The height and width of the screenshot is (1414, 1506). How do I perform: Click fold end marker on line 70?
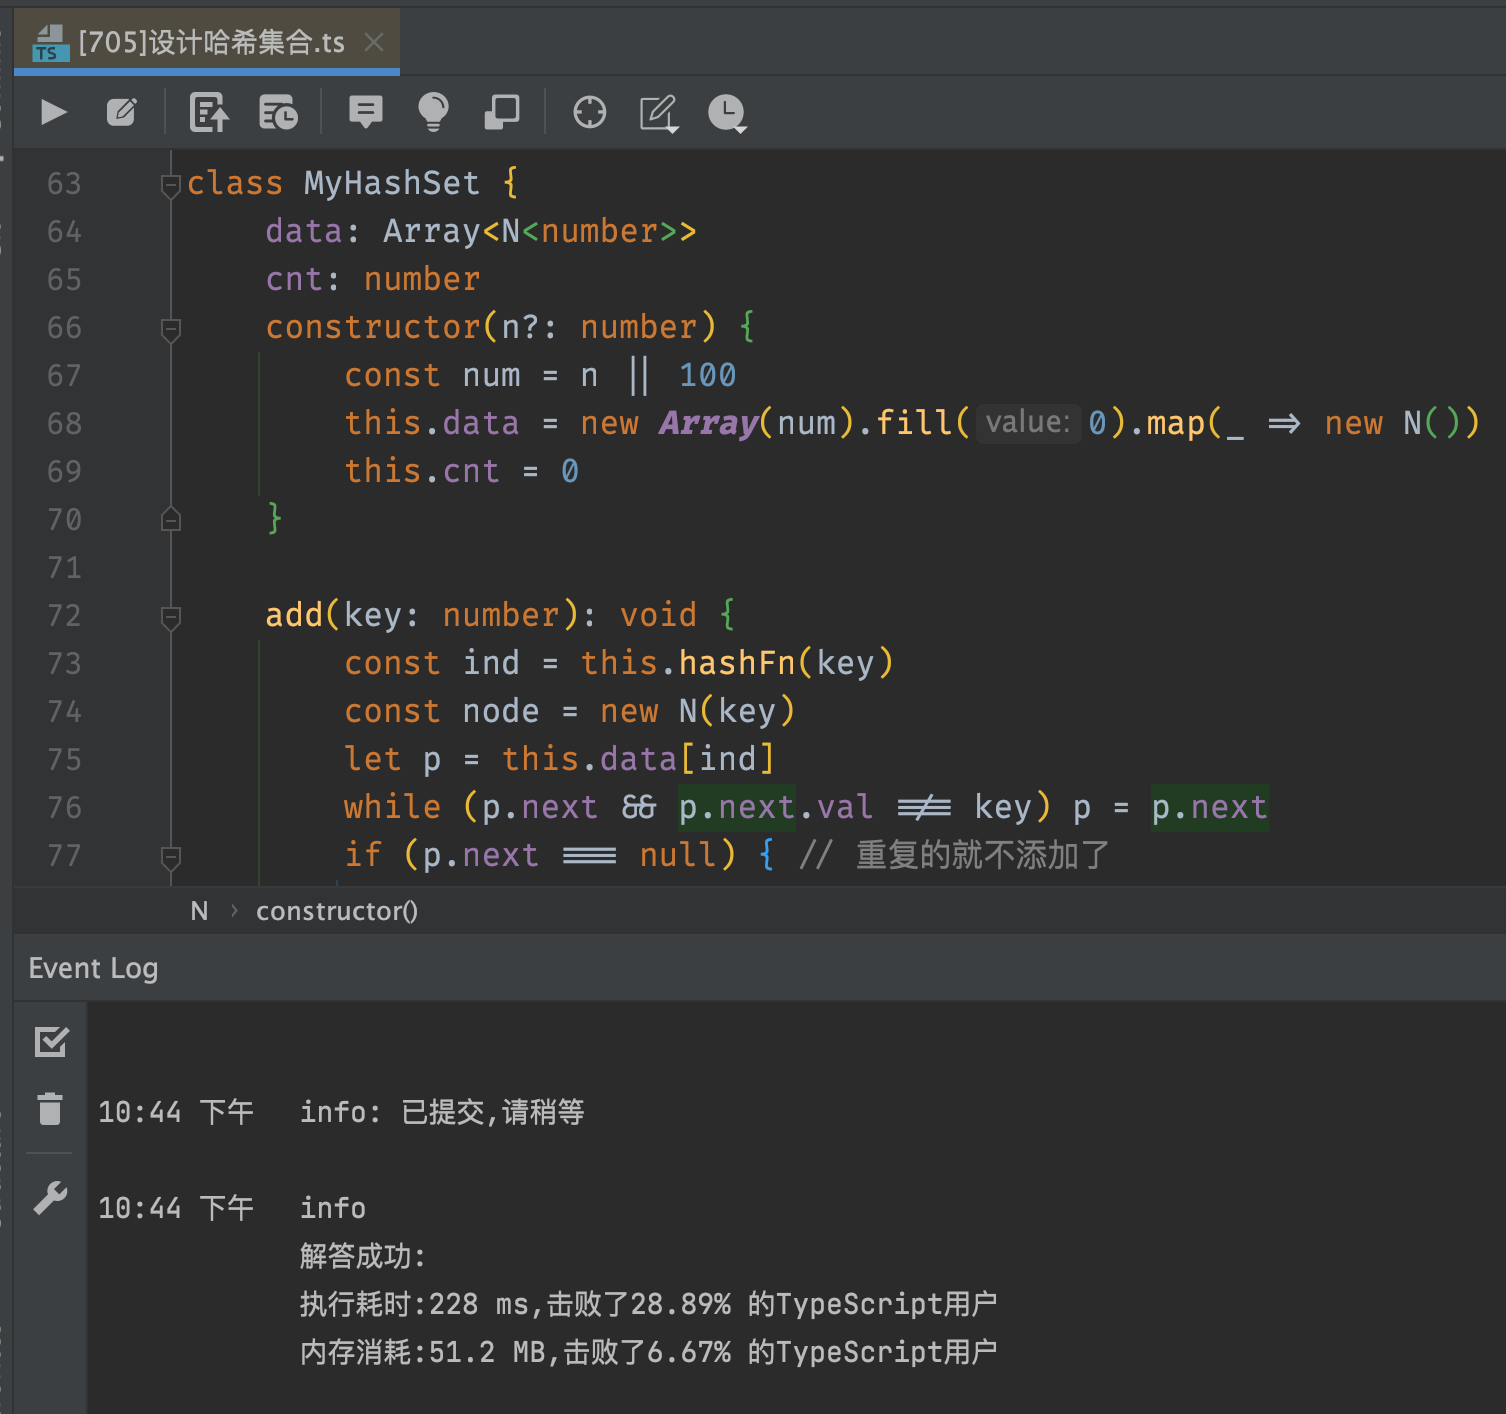pos(171,519)
